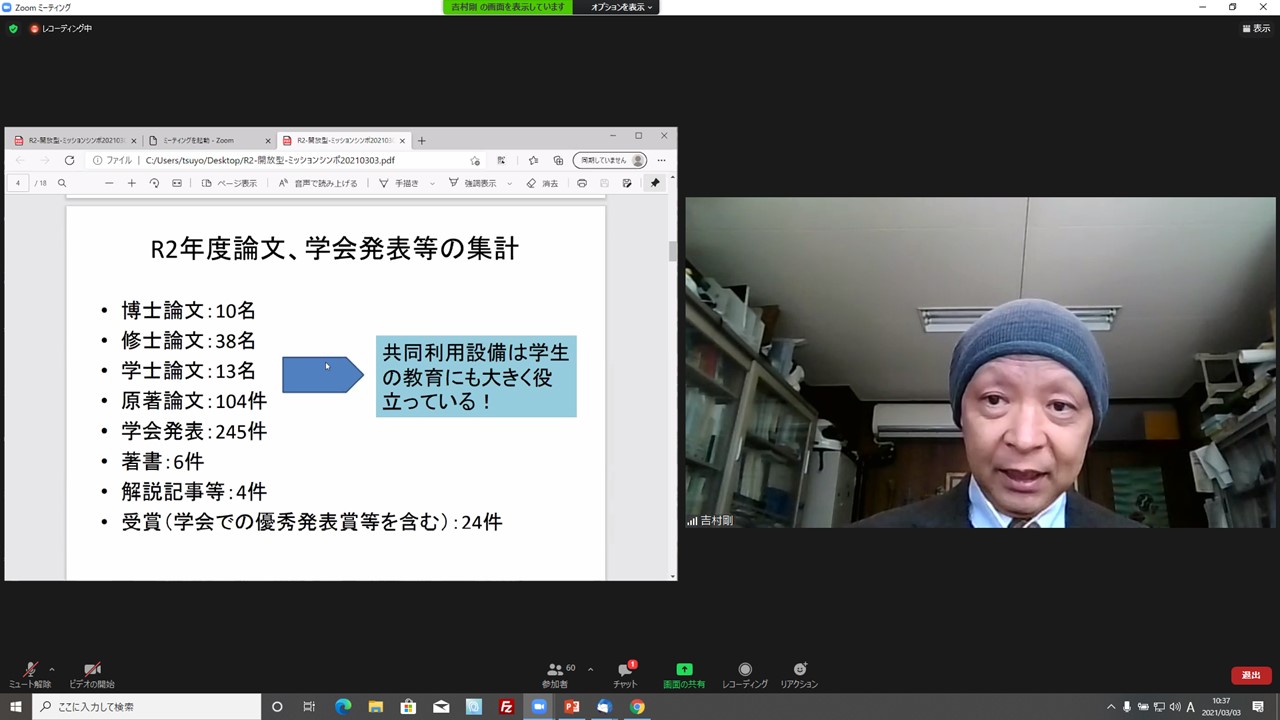Toggle Zoom recording button
The width and height of the screenshot is (1280, 720).
click(745, 675)
